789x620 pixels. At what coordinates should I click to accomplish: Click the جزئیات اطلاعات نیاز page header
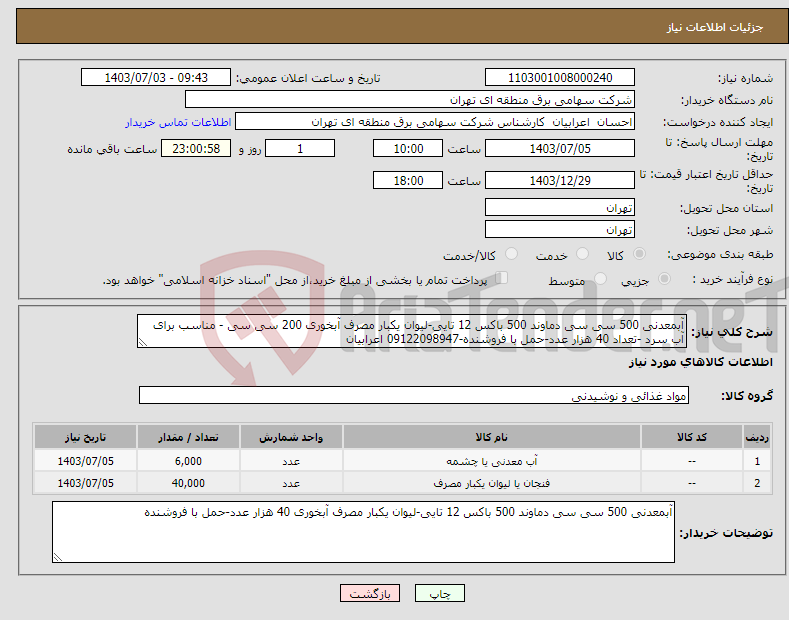point(715,27)
